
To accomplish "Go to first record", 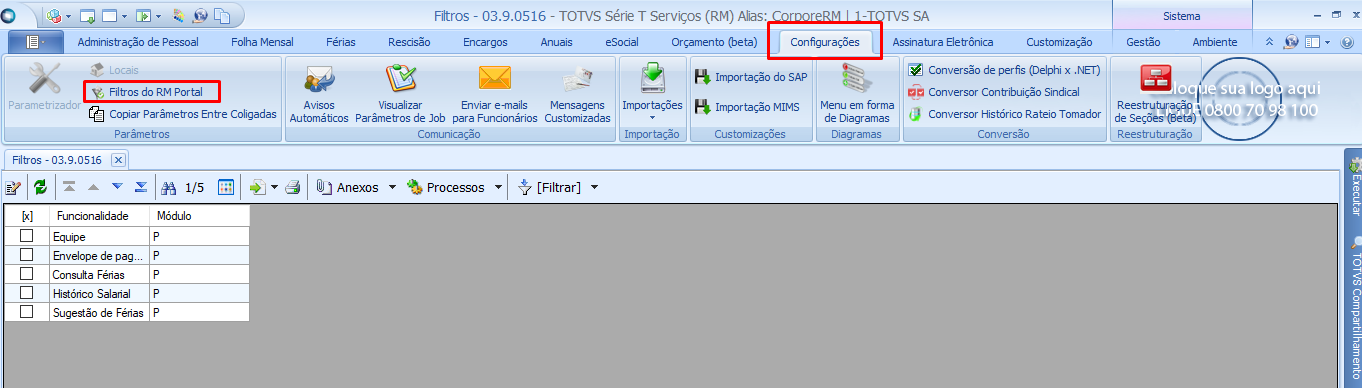I will point(69,187).
